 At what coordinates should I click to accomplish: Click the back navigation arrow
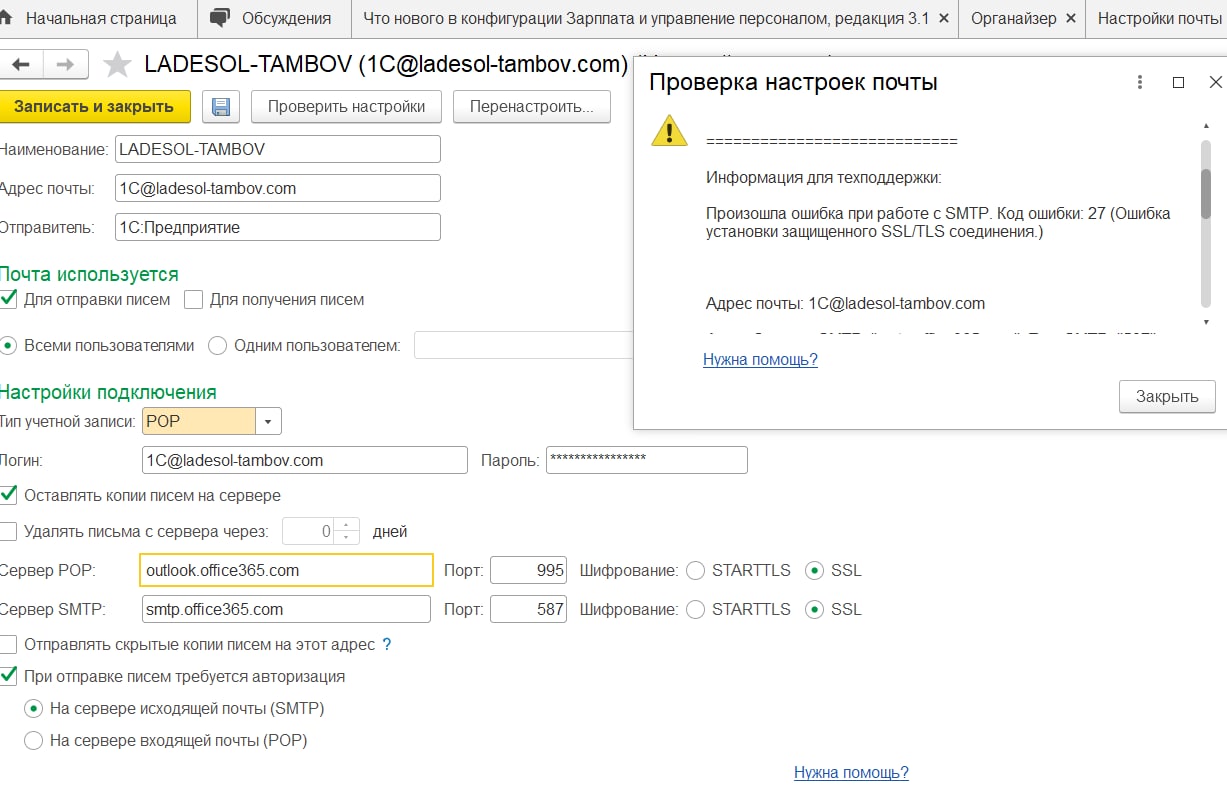(21, 65)
